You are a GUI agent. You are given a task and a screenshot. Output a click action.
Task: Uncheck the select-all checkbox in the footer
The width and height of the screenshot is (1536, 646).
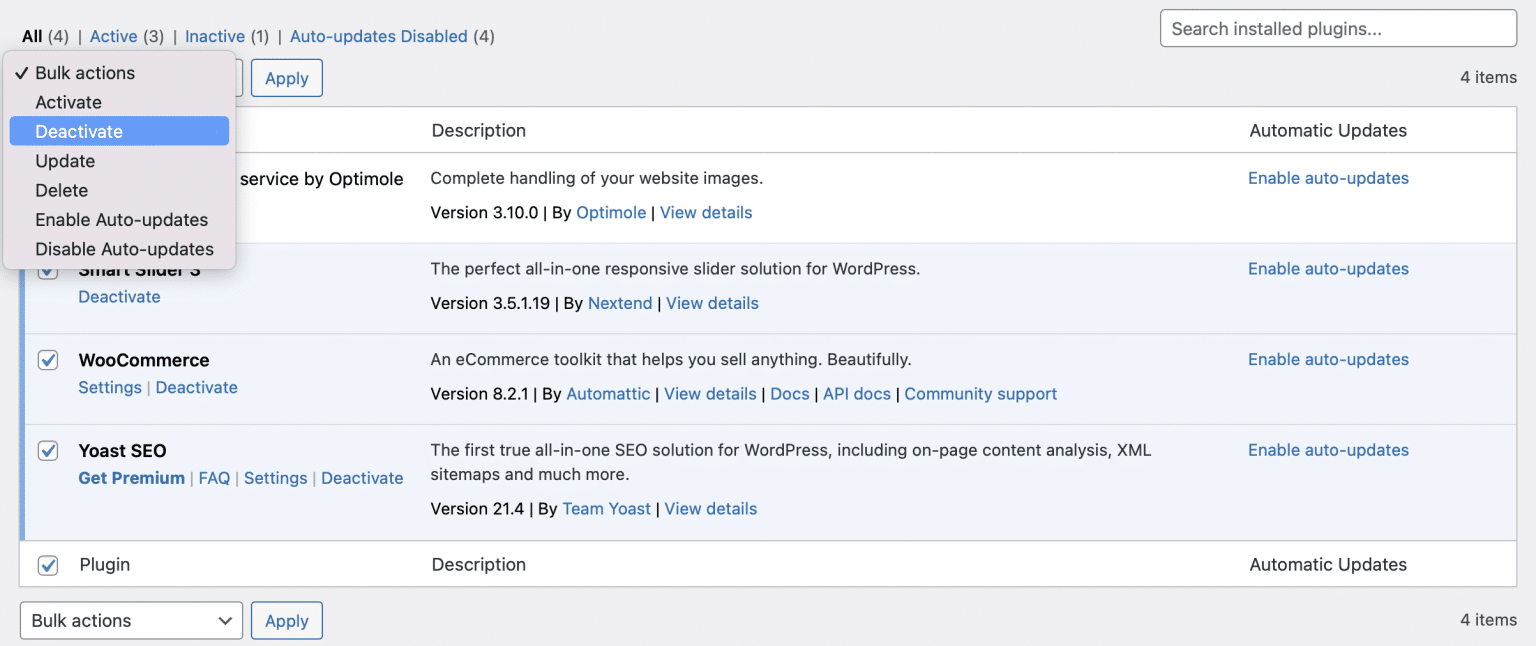(x=47, y=565)
